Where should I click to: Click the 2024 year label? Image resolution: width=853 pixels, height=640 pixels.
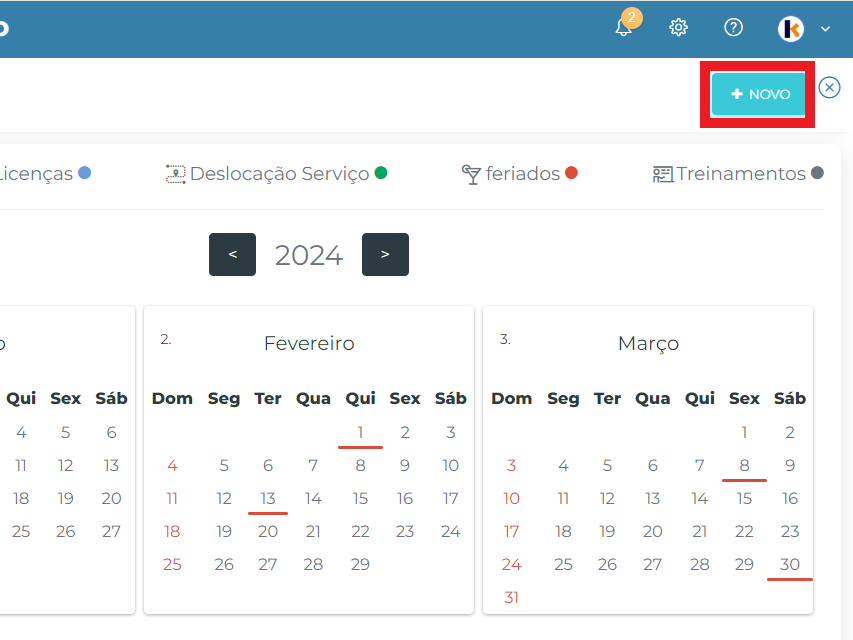309,255
